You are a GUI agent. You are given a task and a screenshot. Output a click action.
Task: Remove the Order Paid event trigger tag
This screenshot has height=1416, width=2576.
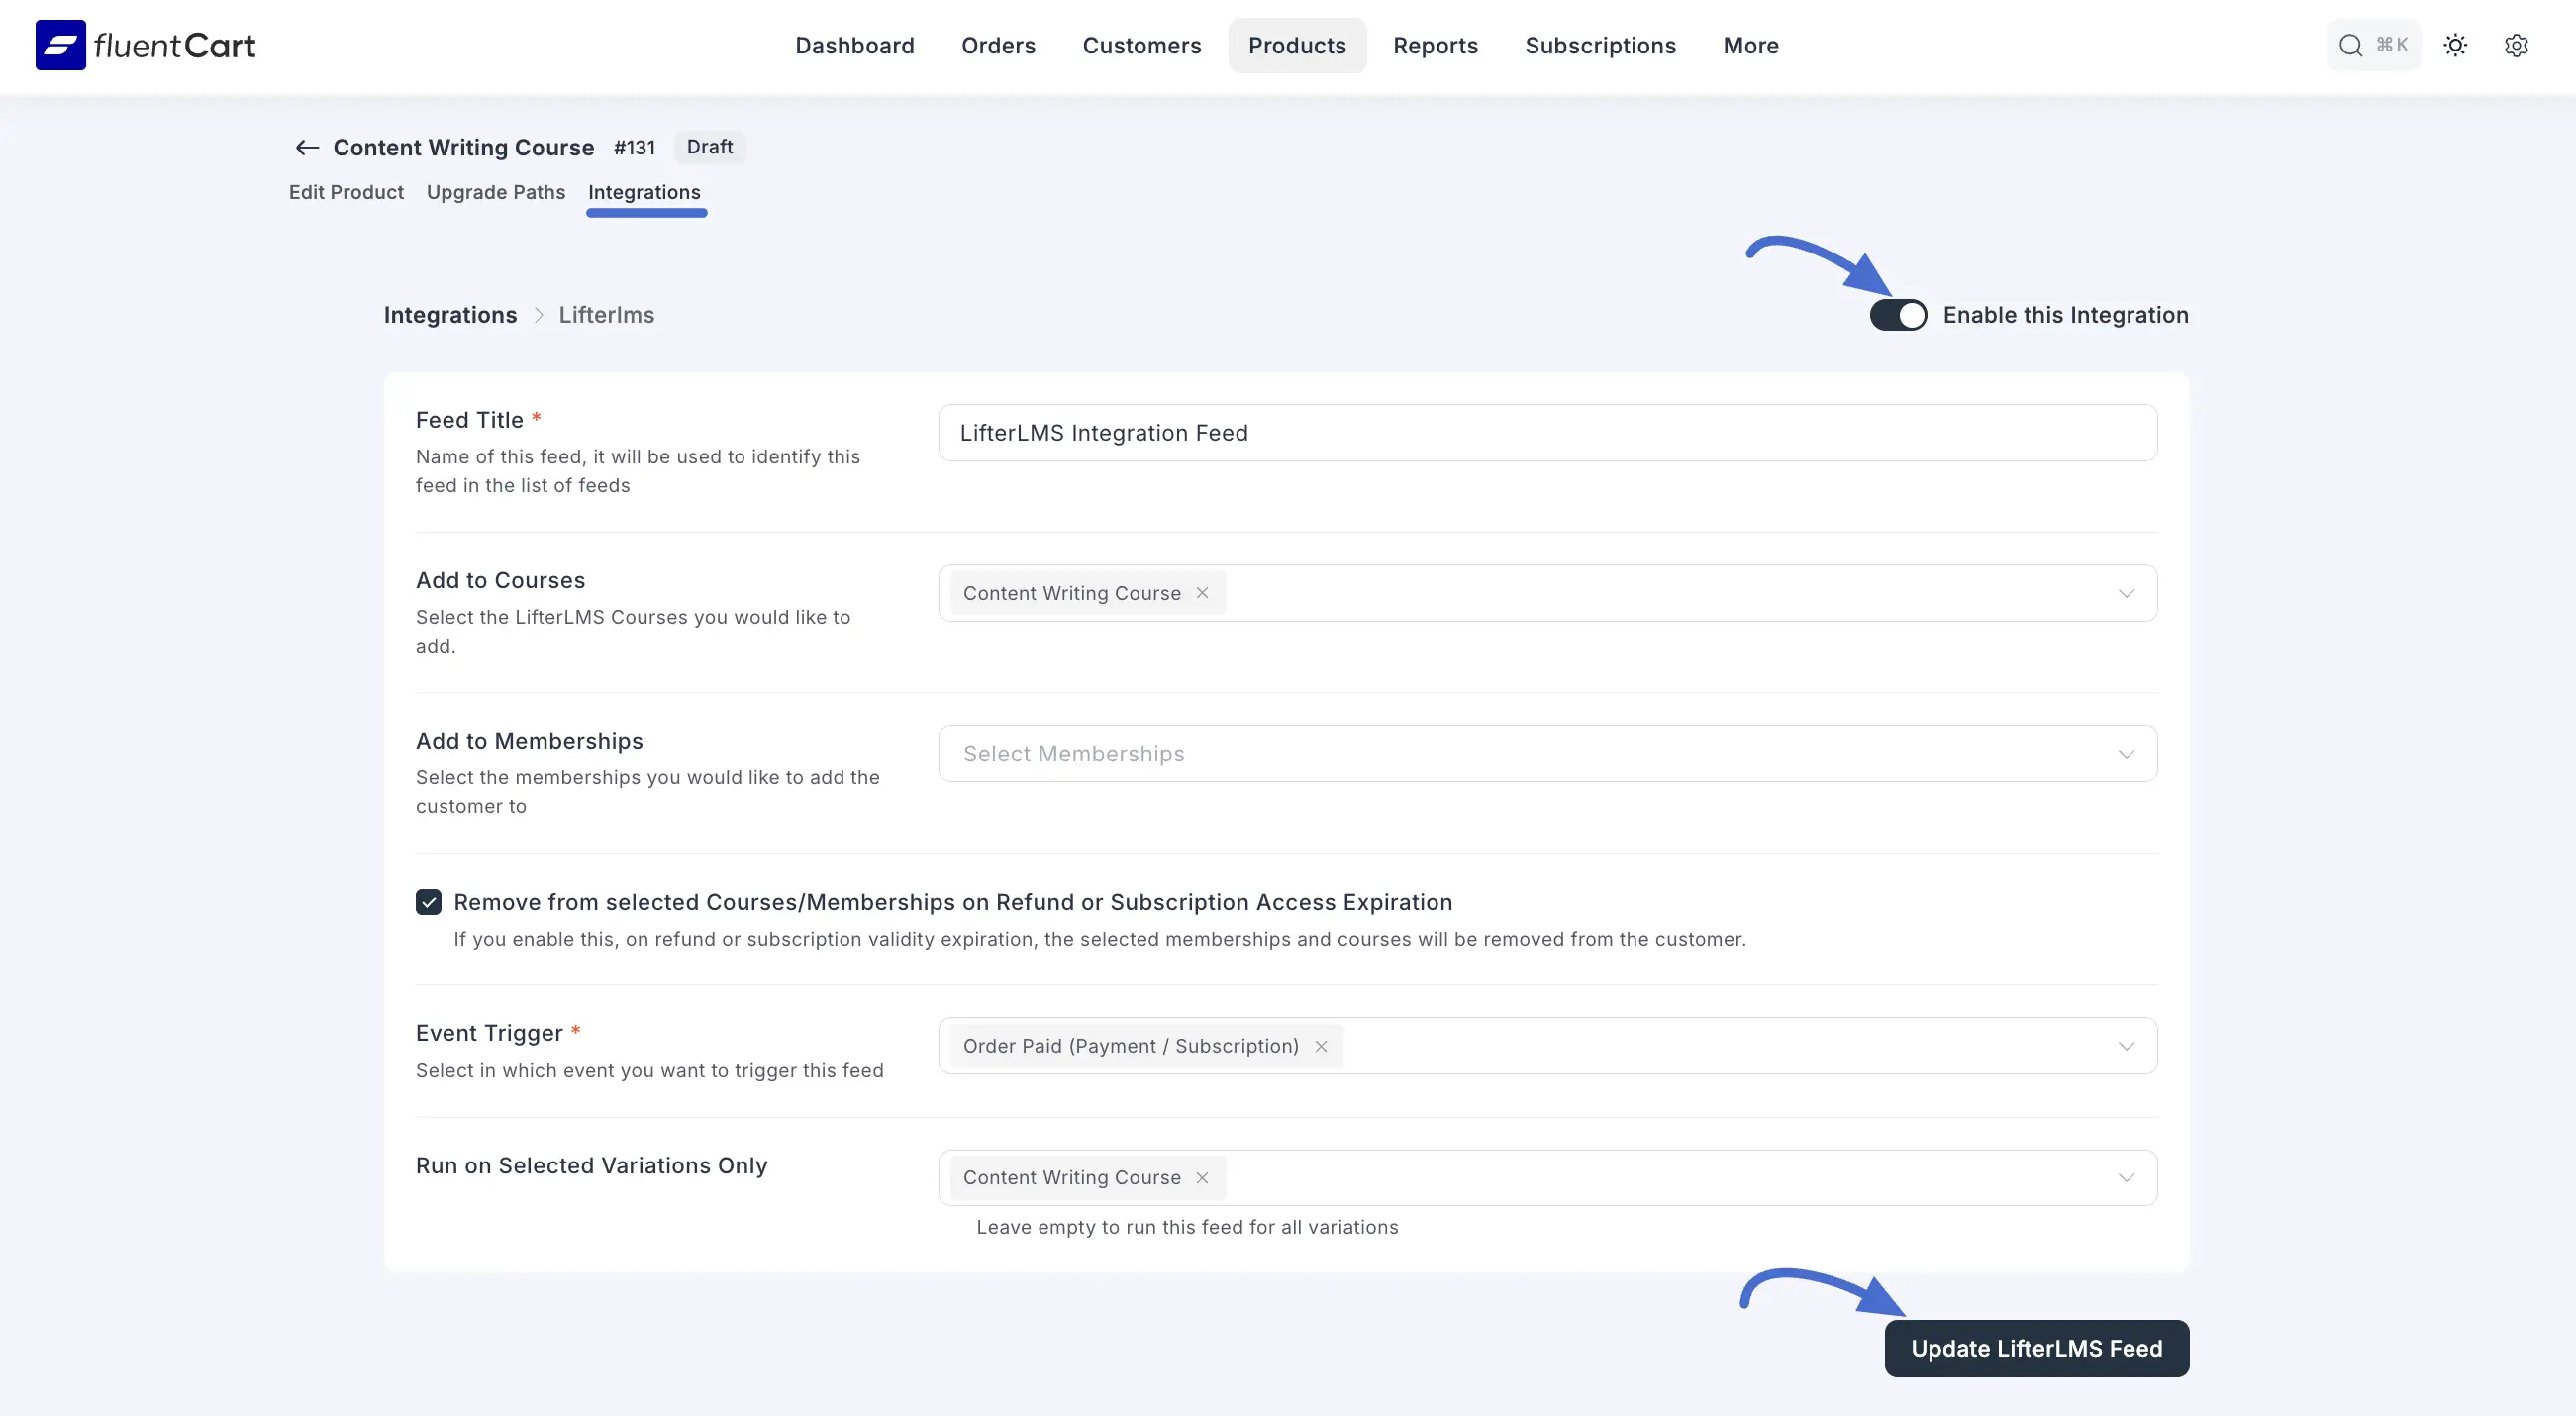pyautogui.click(x=1321, y=1046)
